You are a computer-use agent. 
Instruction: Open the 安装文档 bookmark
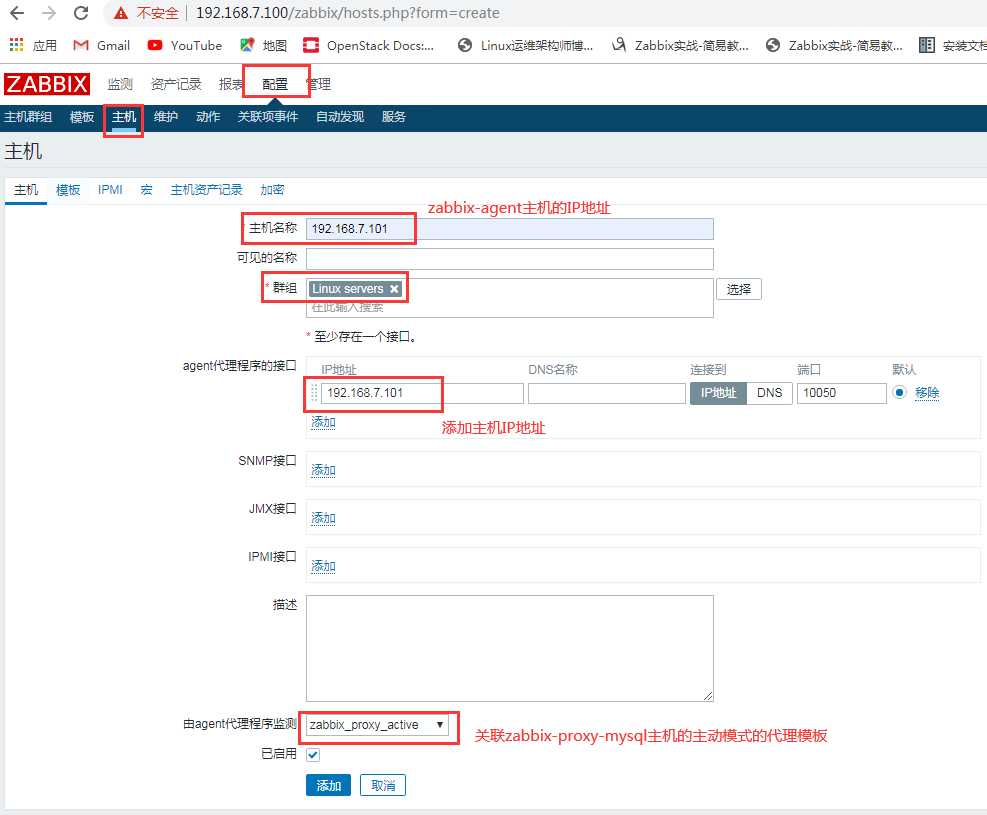(x=953, y=45)
